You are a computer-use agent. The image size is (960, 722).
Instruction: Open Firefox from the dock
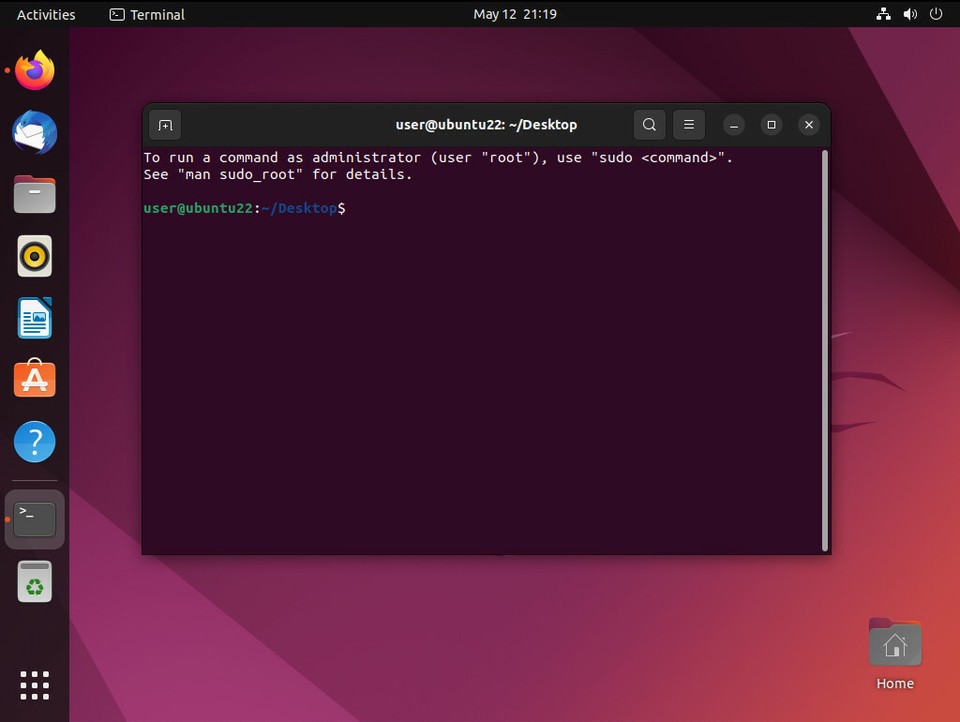pos(34,69)
